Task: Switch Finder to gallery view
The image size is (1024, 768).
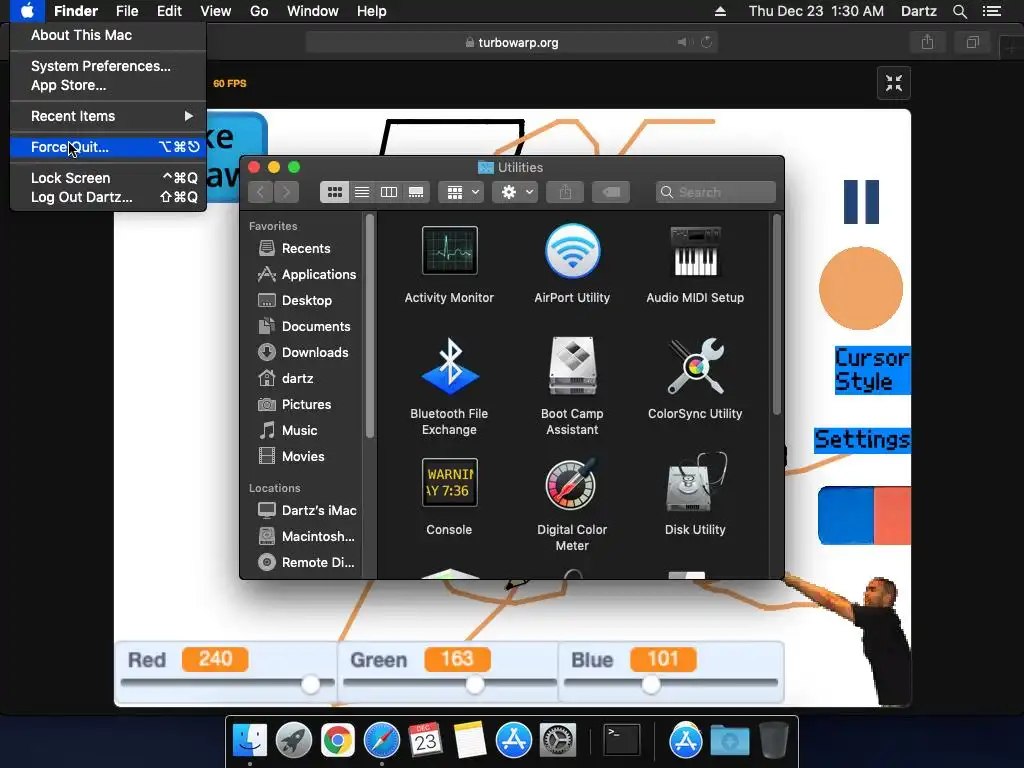Action: point(416,192)
